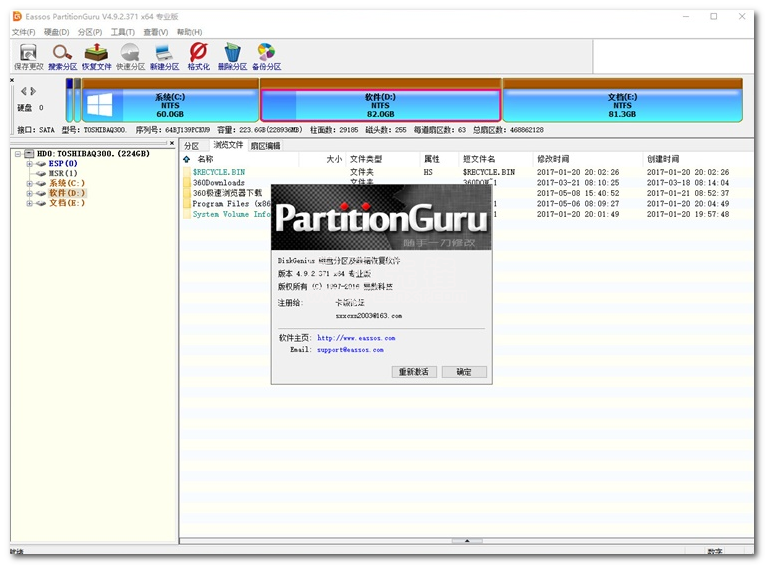Sort by the Name (名称) column header

coord(240,159)
